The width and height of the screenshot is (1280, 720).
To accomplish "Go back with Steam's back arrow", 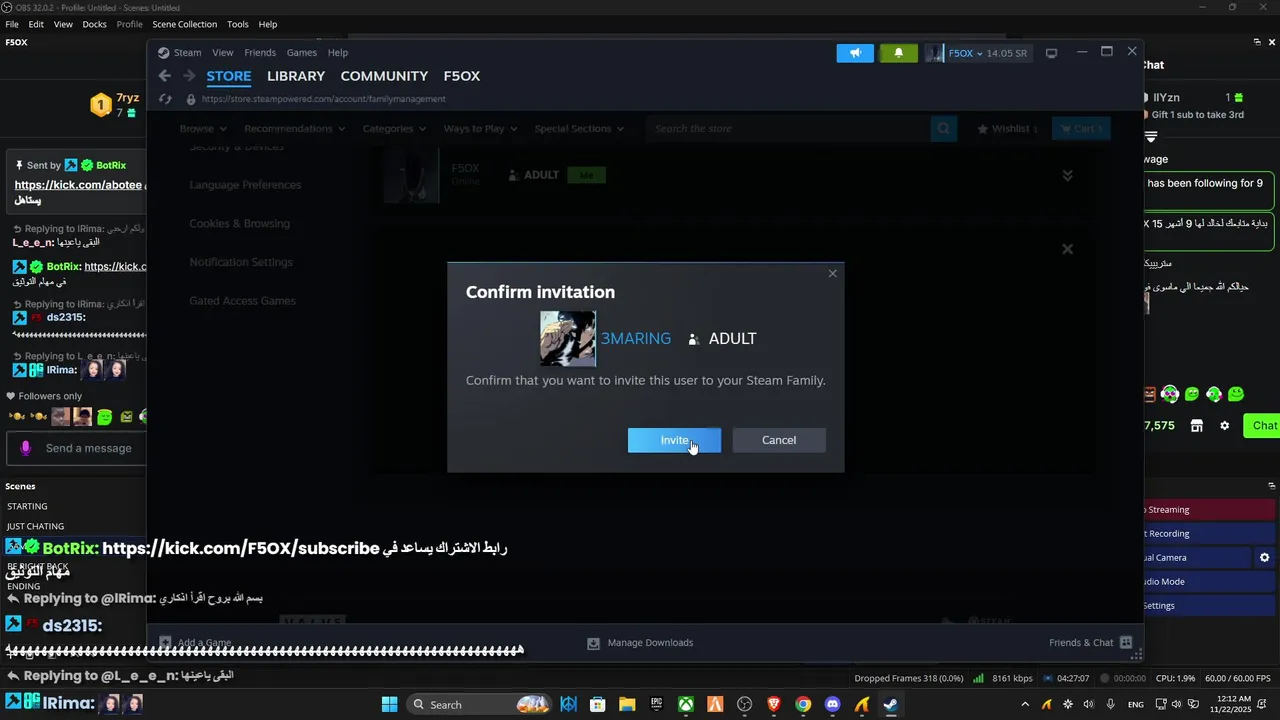I will tap(165, 76).
